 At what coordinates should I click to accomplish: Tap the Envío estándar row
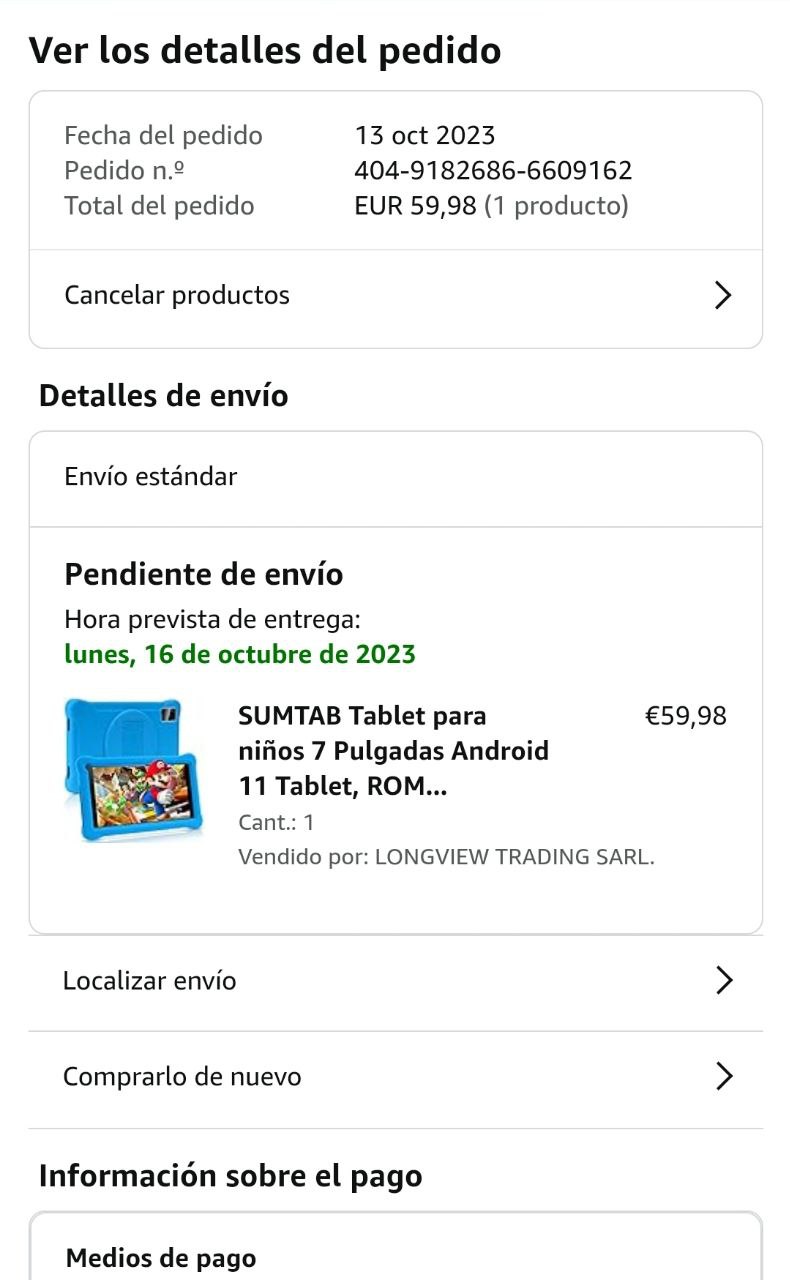coord(396,478)
